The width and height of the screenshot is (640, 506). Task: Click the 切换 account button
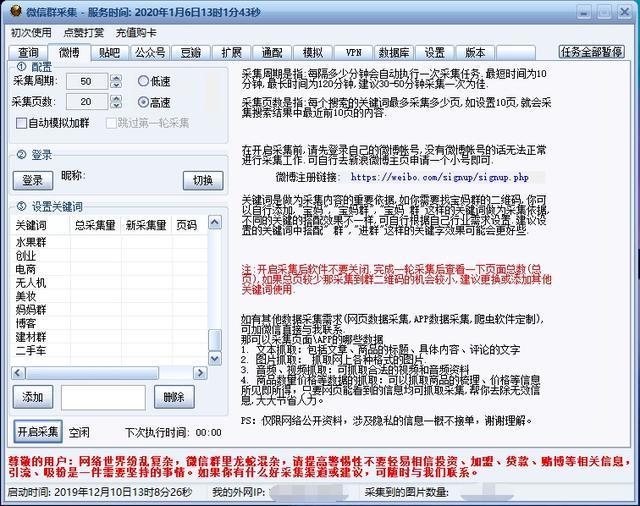click(203, 180)
